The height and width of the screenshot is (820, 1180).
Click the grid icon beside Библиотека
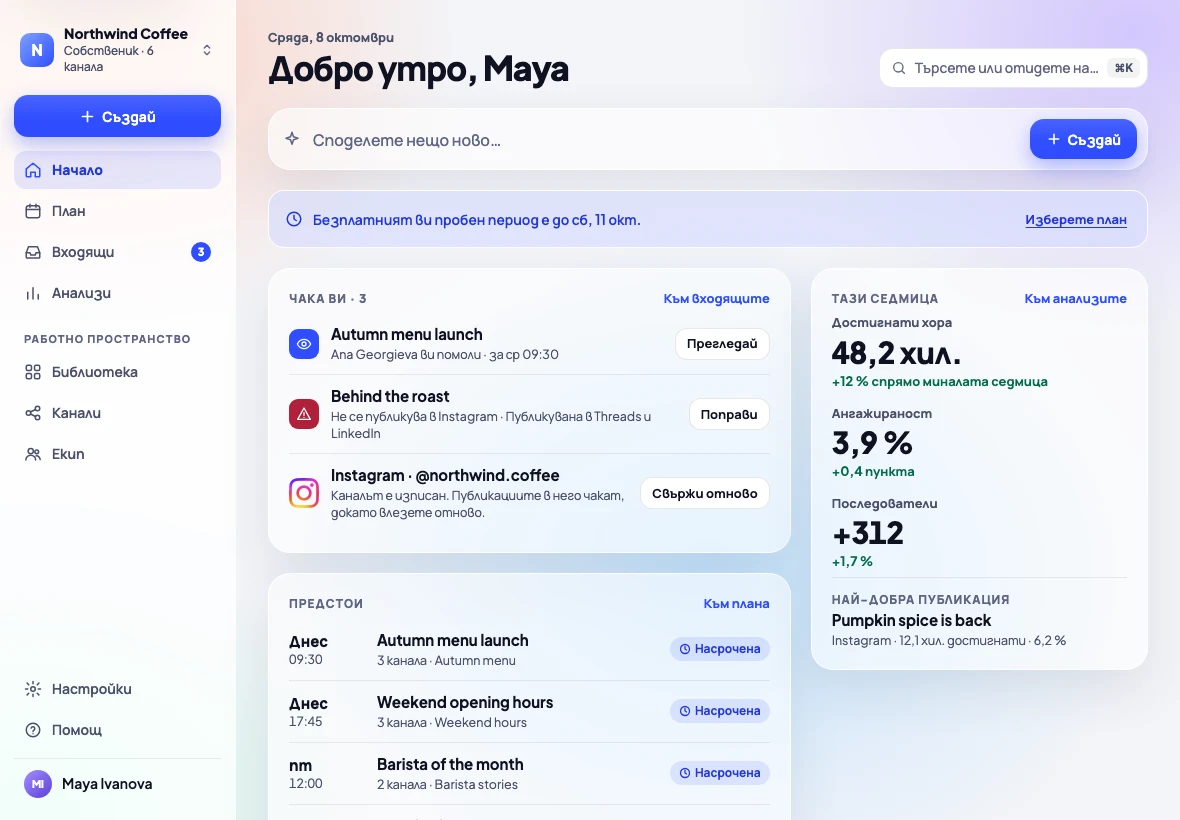point(33,372)
